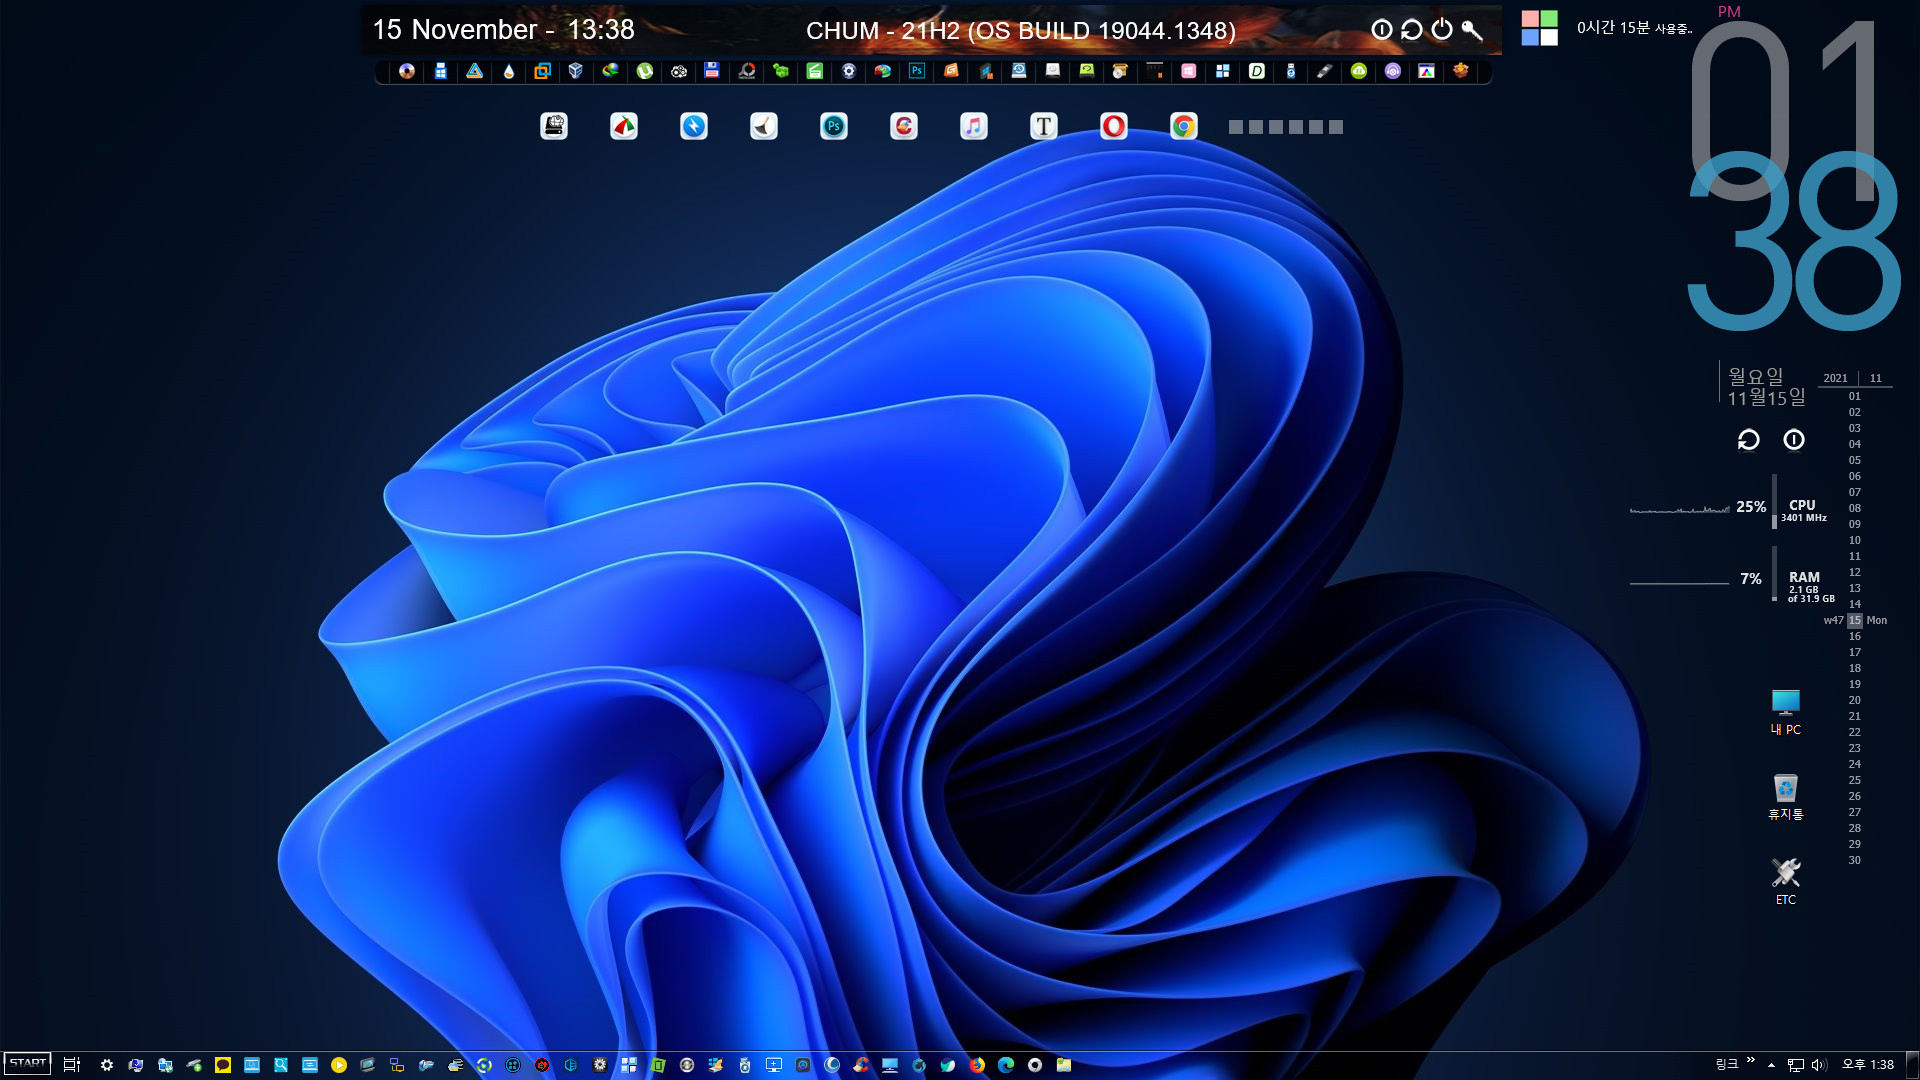Open the blue lightning bolt dock icon
1920x1080 pixels.
coord(694,126)
